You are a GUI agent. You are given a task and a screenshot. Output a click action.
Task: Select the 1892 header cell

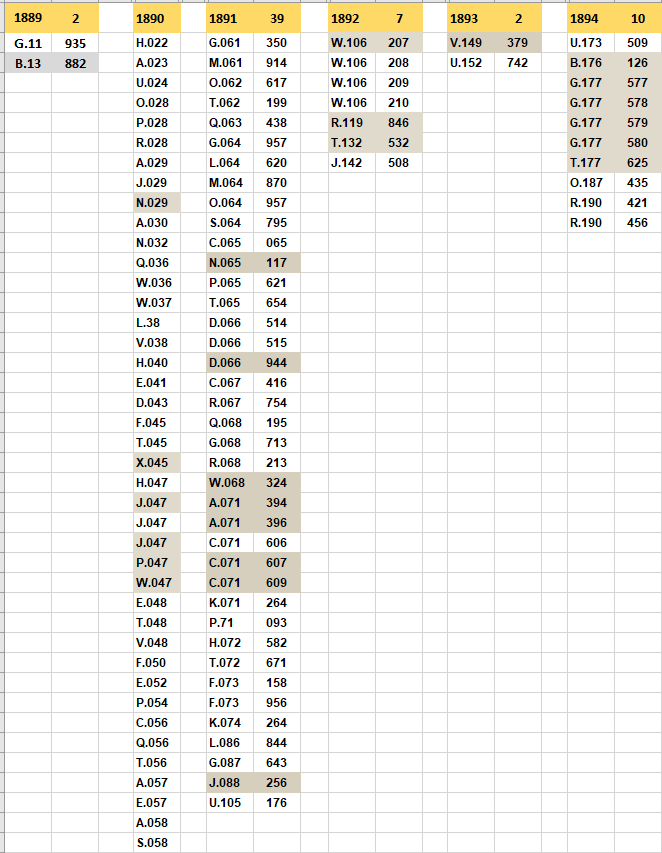click(x=352, y=18)
